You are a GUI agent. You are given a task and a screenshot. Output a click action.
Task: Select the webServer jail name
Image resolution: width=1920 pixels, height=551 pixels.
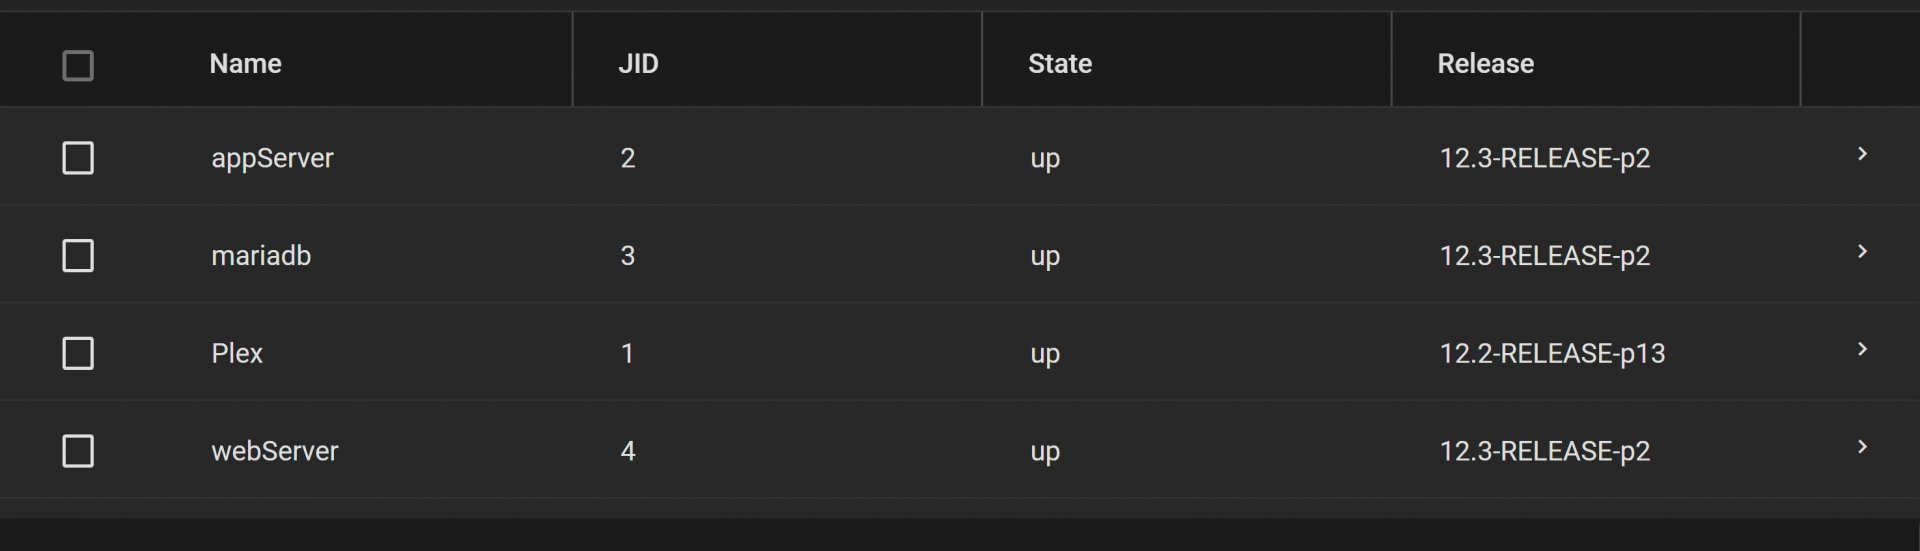tap(275, 451)
